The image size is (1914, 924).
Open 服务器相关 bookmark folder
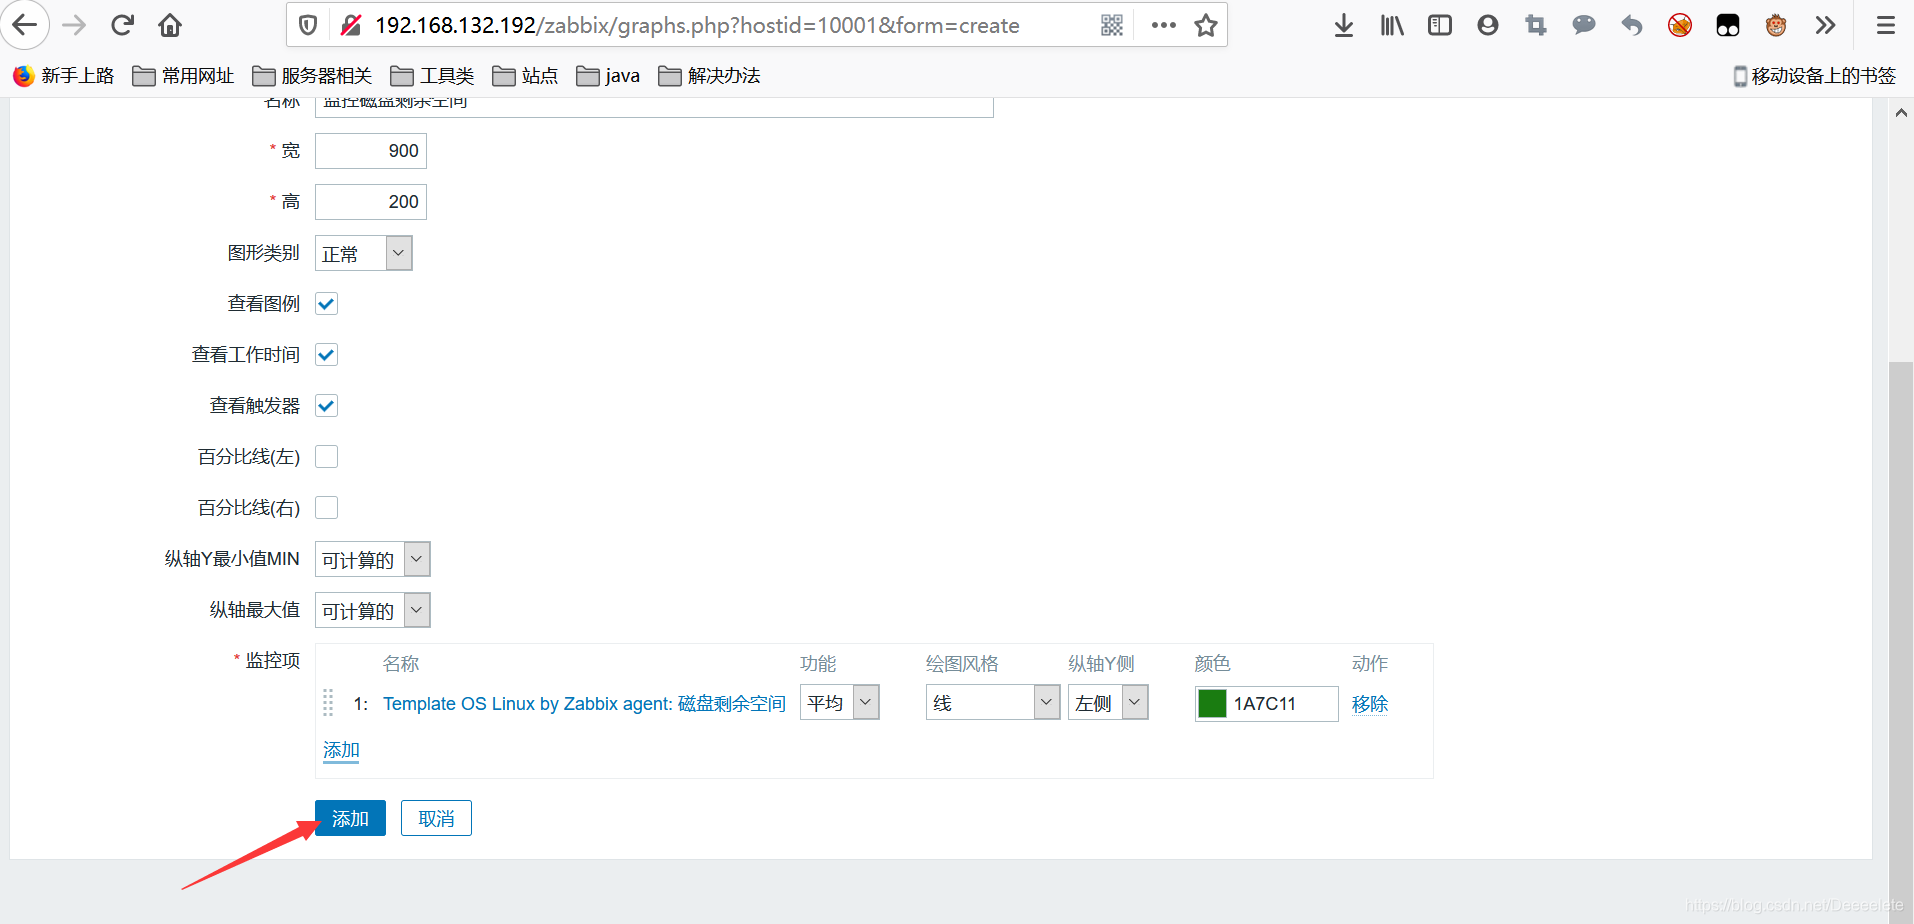click(312, 76)
